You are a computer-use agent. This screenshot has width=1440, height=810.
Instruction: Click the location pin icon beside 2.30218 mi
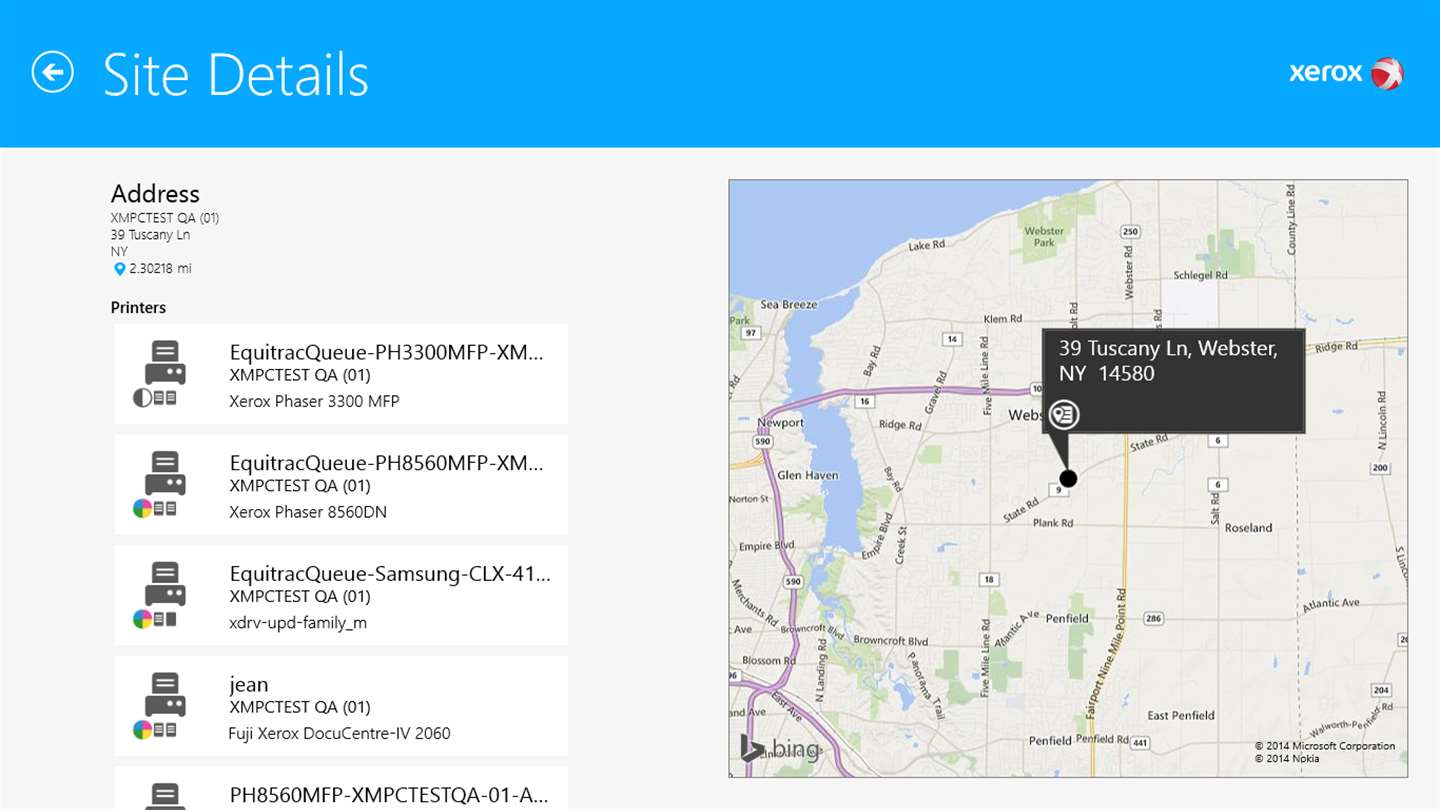(x=119, y=269)
